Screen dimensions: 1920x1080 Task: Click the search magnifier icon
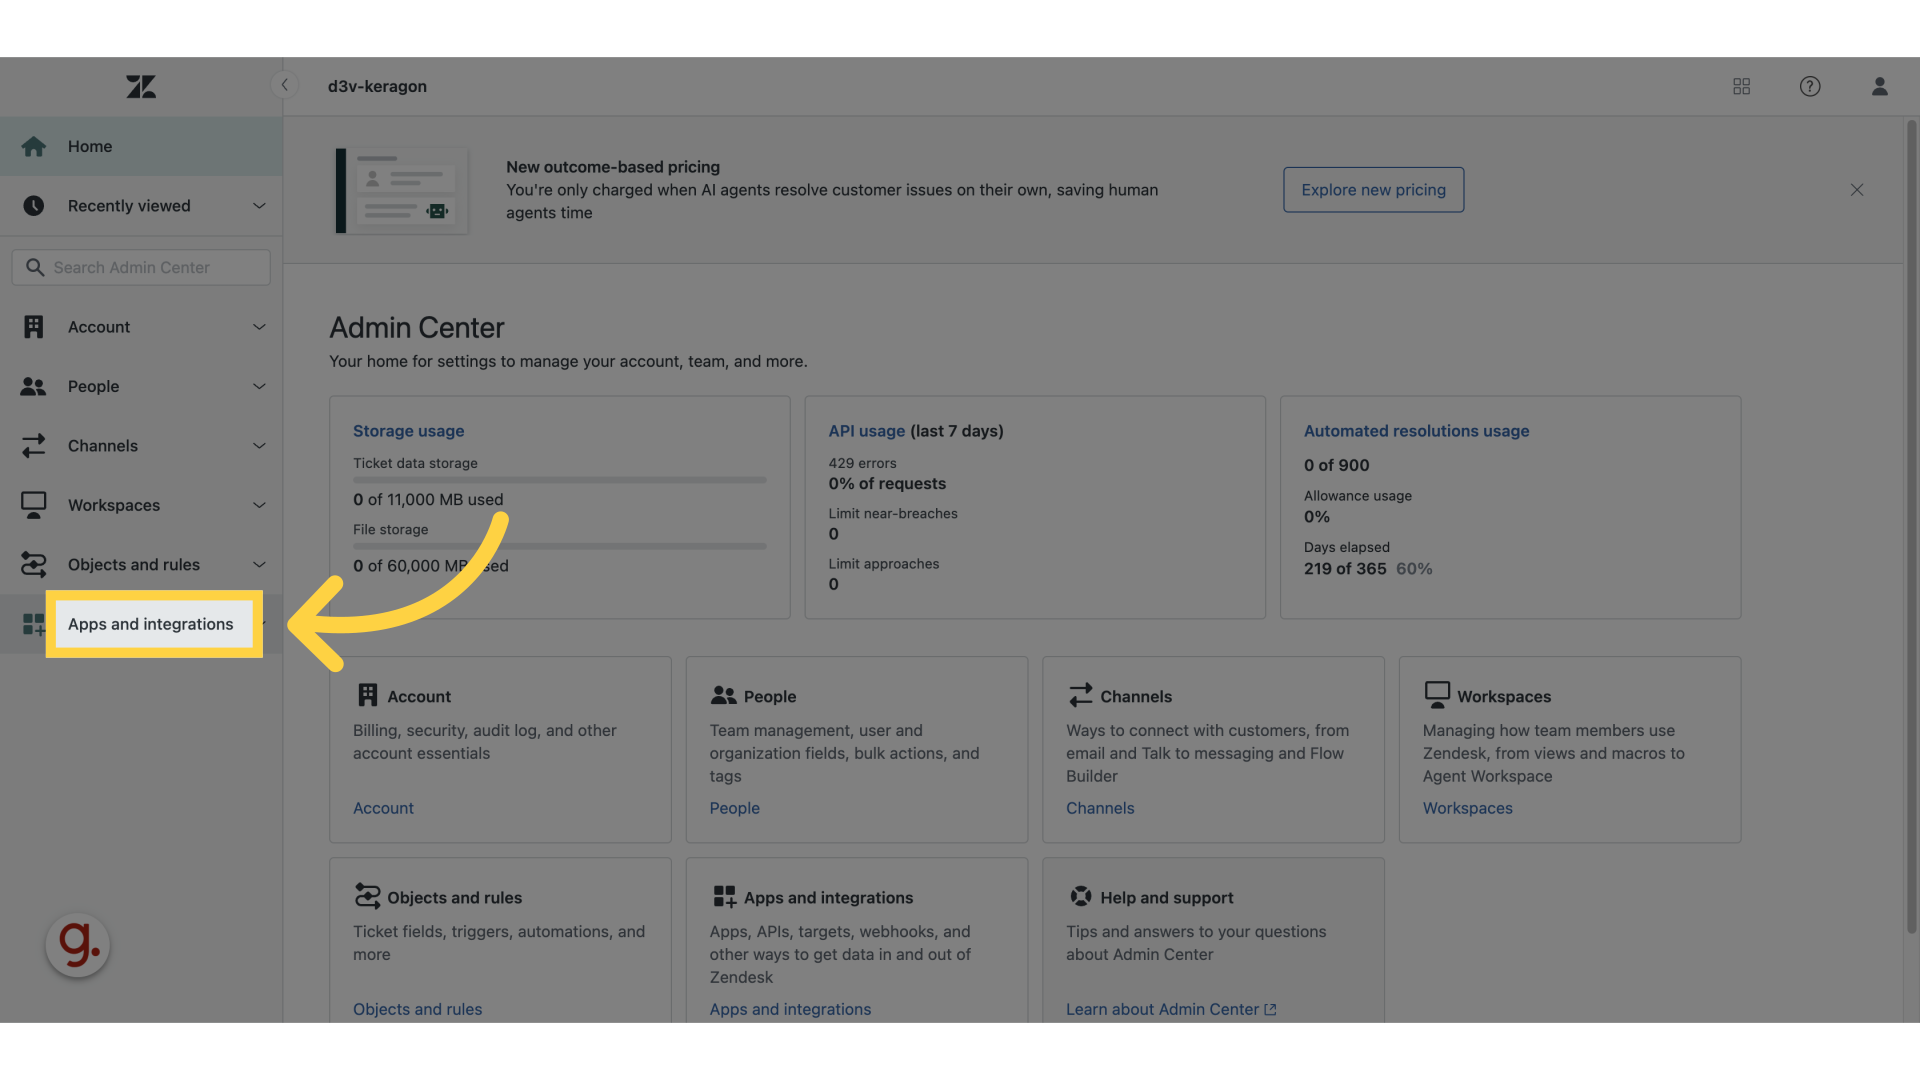[x=35, y=267]
